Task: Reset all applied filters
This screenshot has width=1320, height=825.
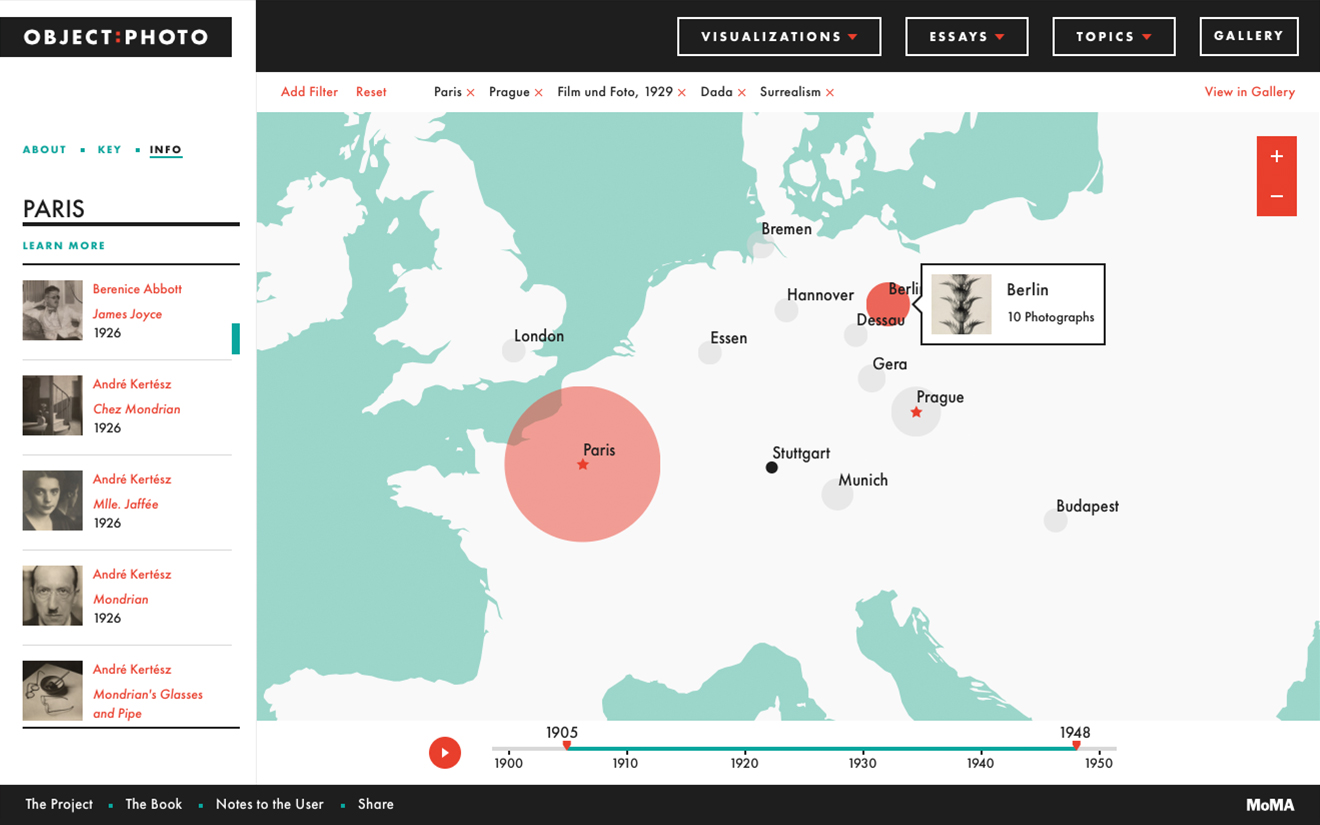Action: coord(371,92)
